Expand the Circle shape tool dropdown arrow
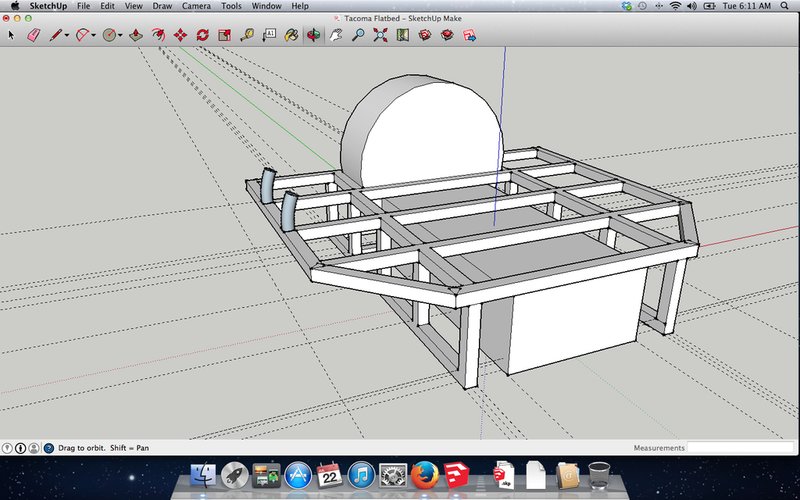 pos(120,35)
